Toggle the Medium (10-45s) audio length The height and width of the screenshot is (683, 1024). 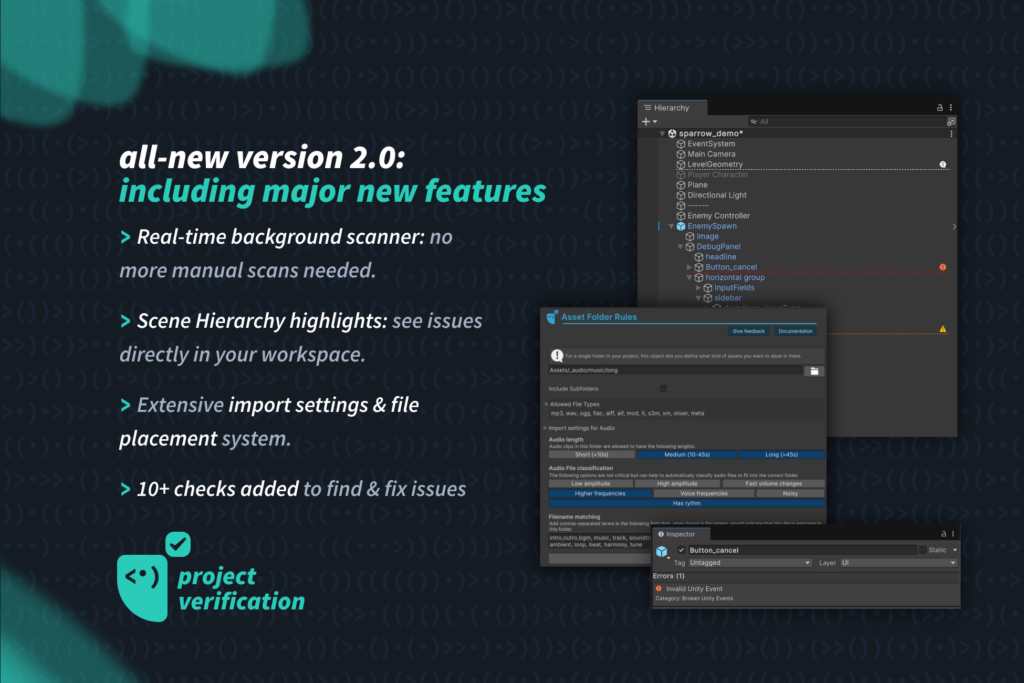coord(687,454)
